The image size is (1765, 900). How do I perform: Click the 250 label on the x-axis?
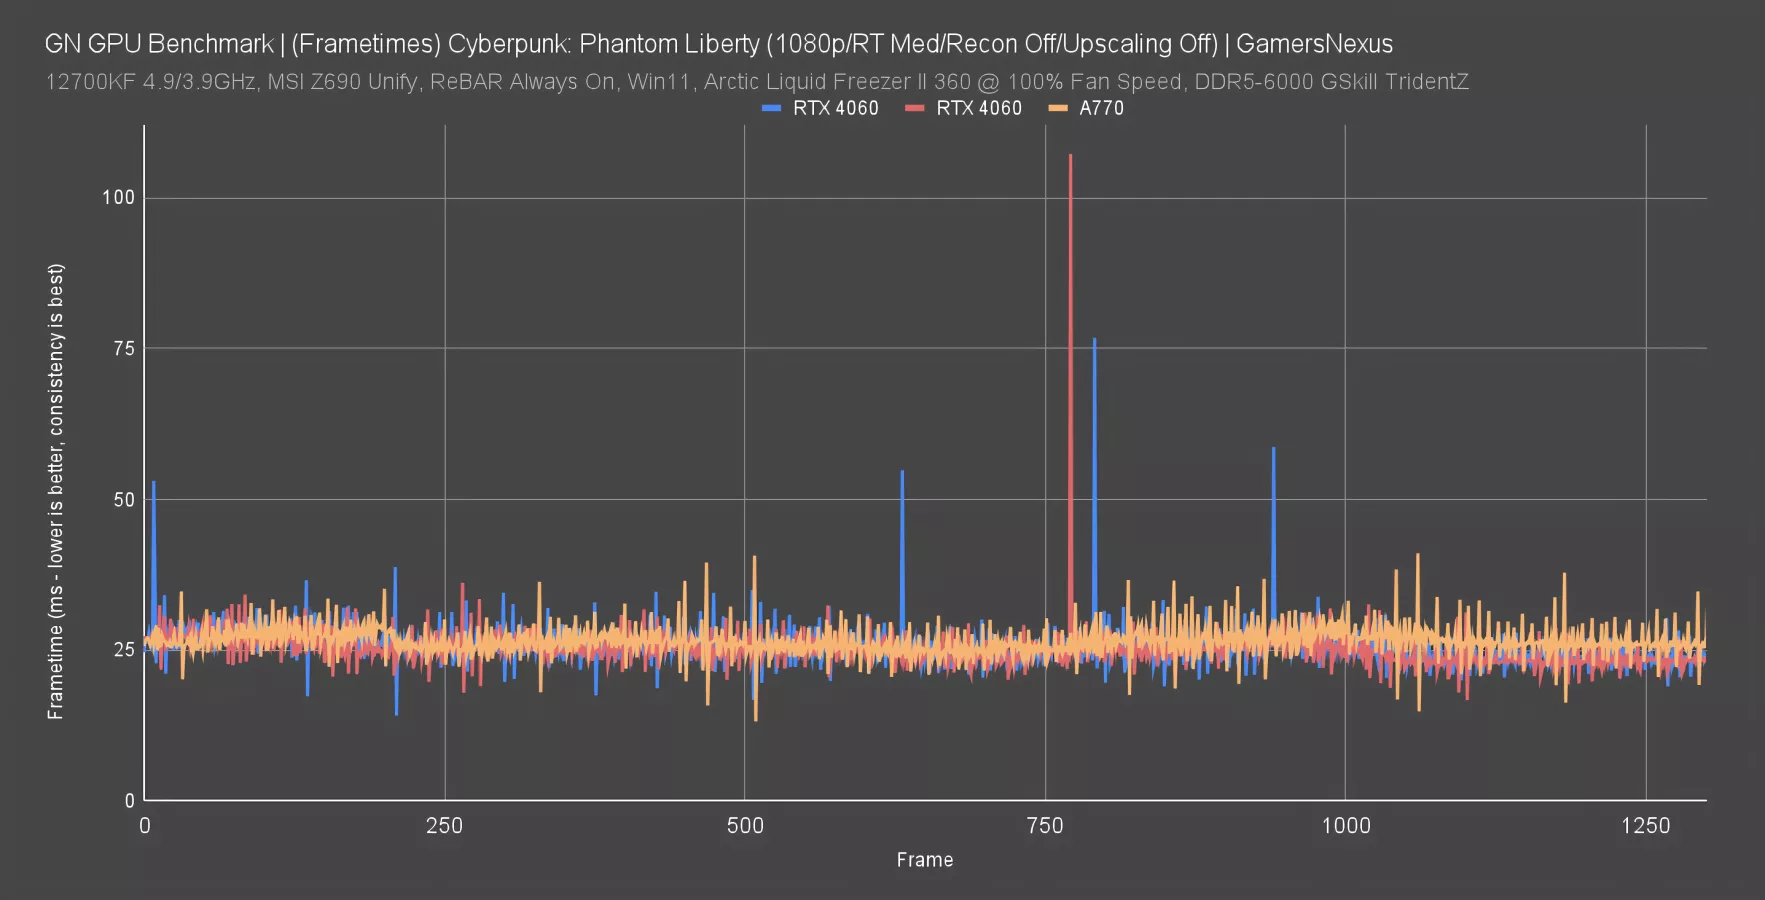(444, 826)
